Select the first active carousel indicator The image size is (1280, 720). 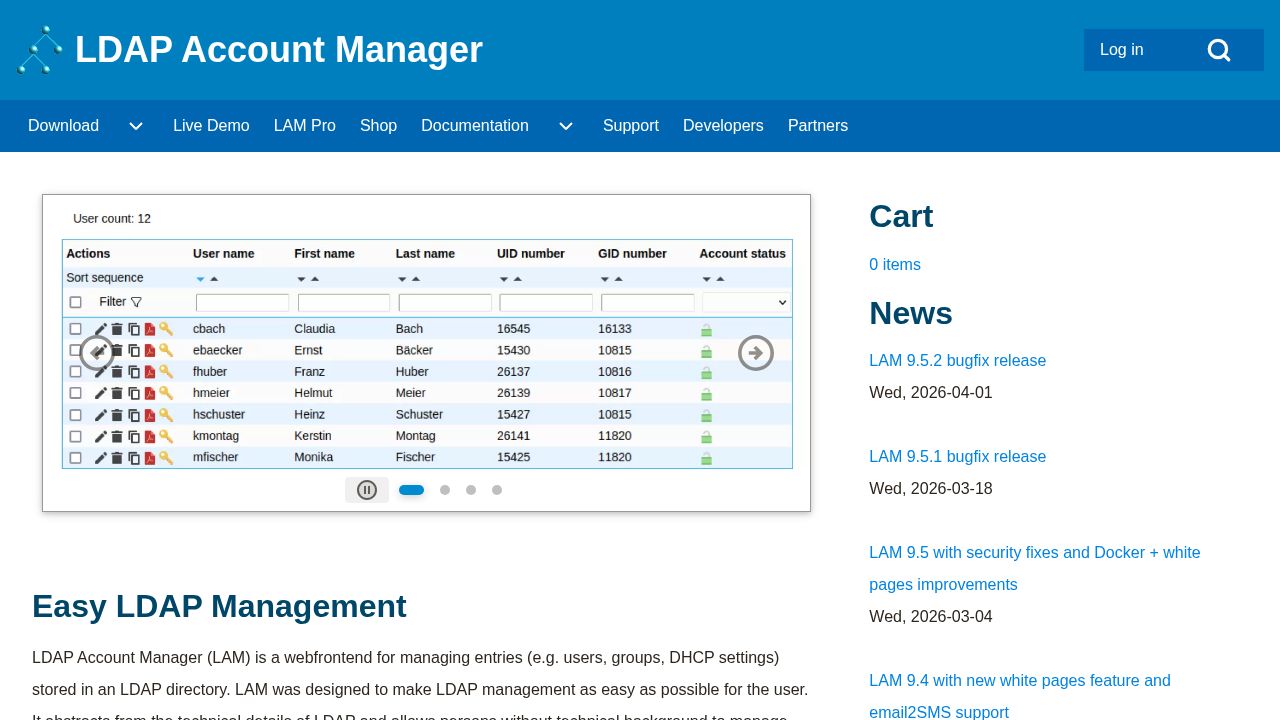coord(412,490)
